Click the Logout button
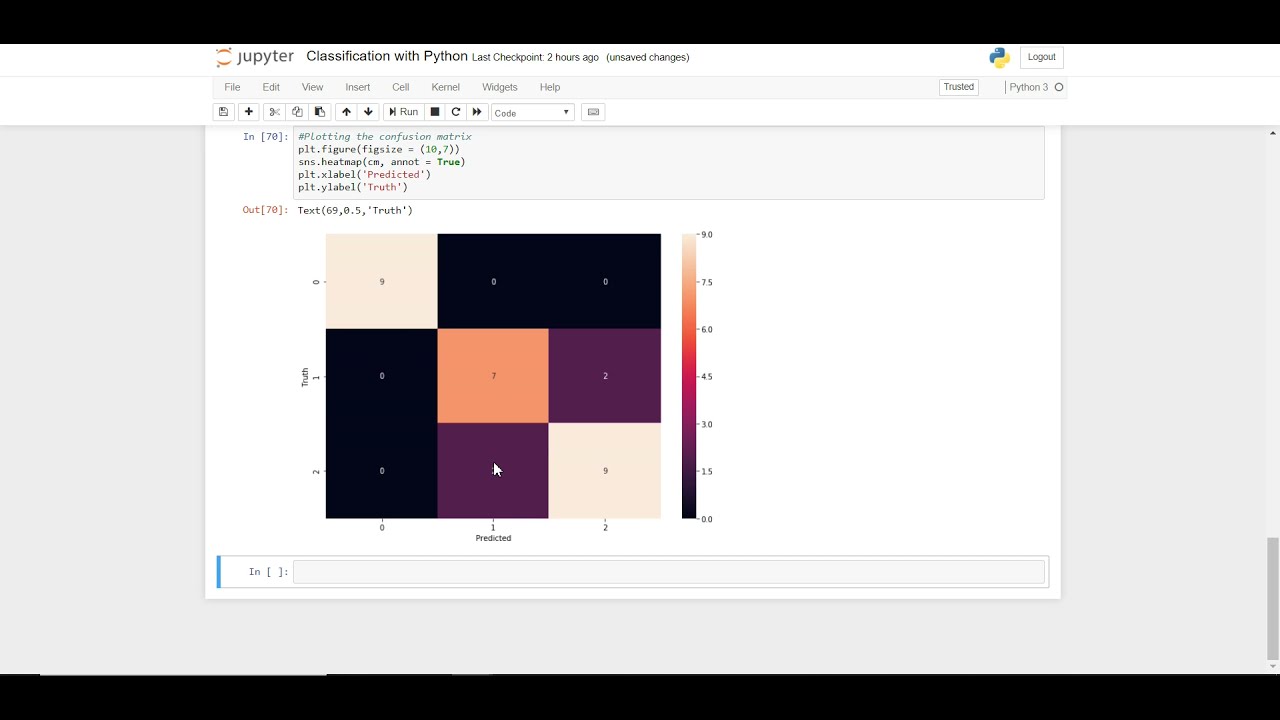 click(x=1041, y=57)
